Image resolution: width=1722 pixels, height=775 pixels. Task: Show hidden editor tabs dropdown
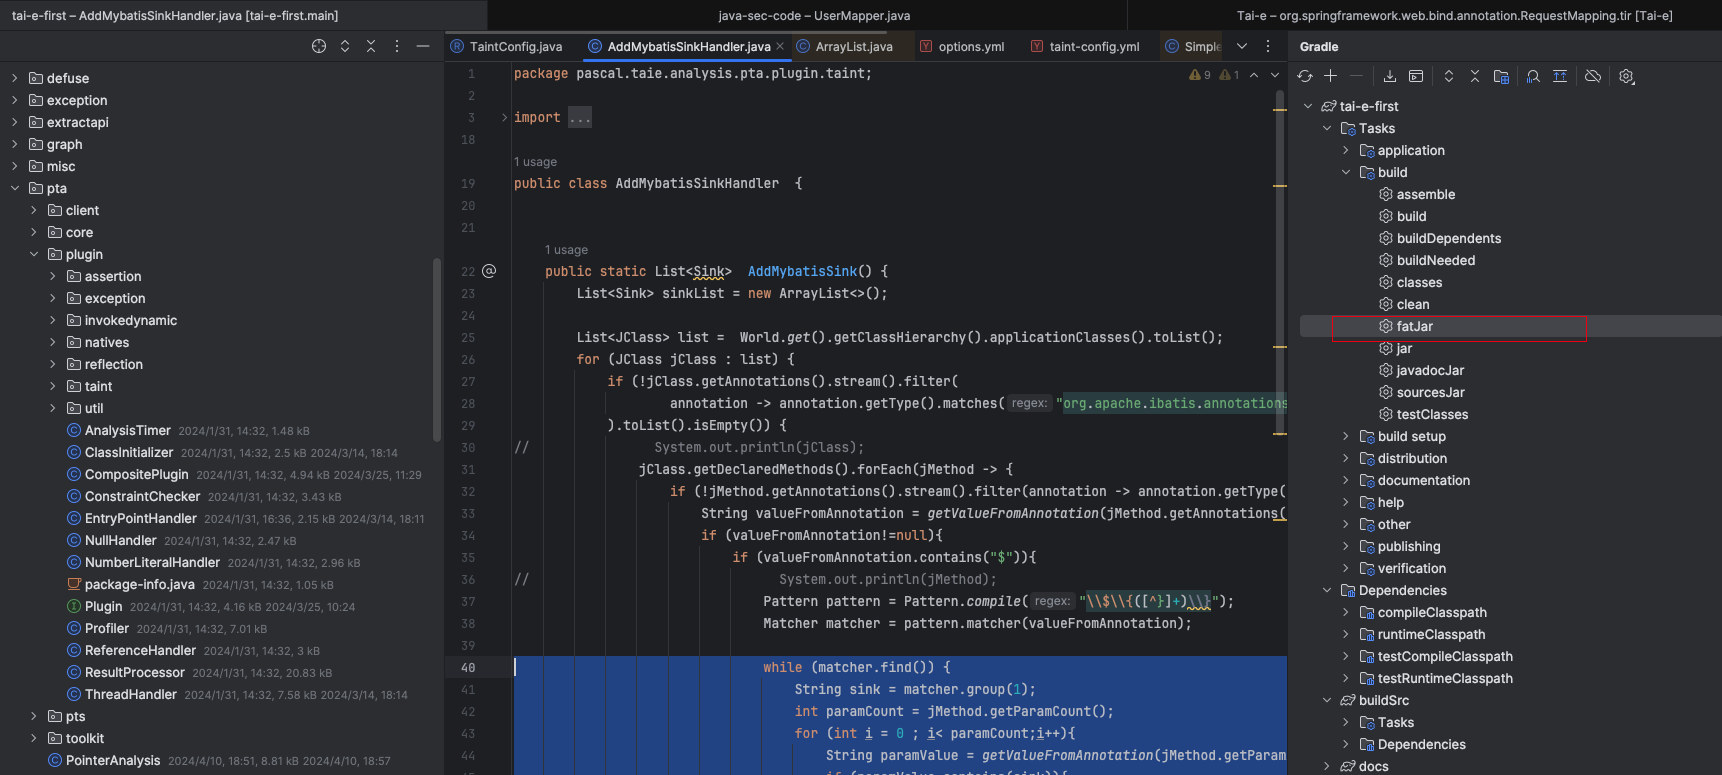(1242, 46)
